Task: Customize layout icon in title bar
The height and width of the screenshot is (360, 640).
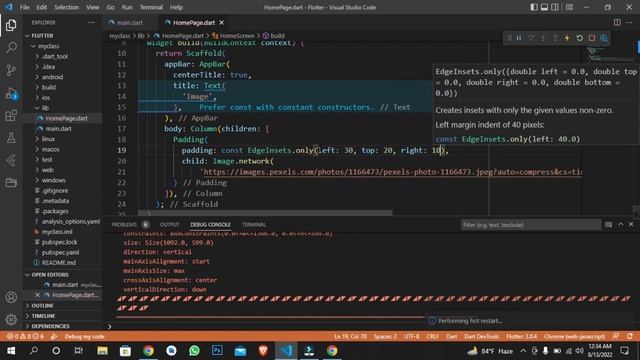Action: (569, 7)
